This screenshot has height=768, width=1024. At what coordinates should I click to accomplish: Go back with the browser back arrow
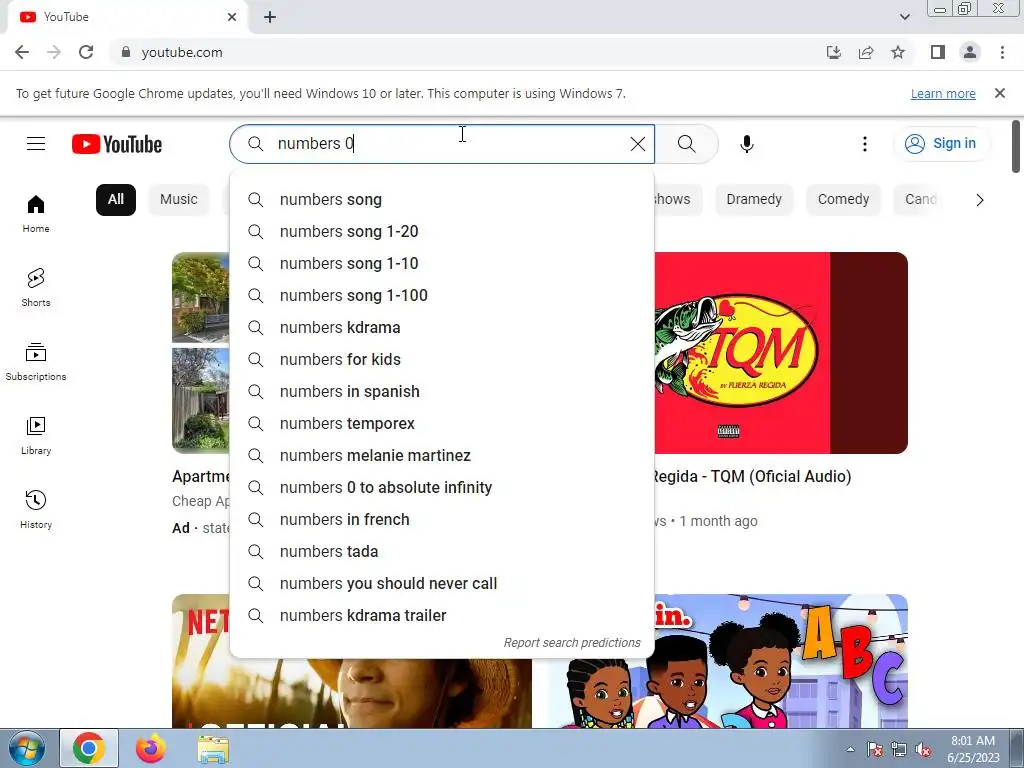(22, 52)
